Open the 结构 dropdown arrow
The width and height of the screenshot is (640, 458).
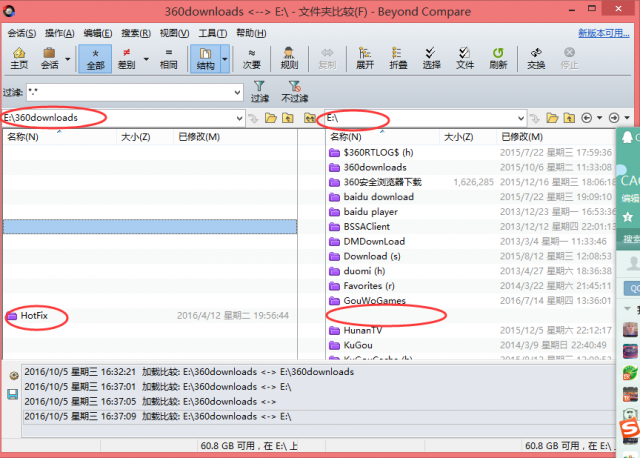pos(225,59)
